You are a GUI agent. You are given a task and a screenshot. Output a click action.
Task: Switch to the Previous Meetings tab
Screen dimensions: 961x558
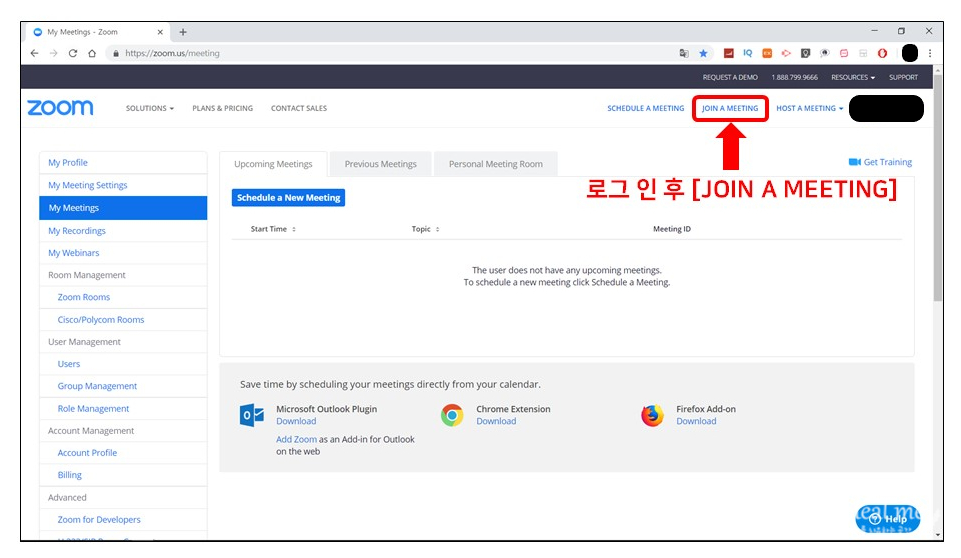tap(381, 164)
